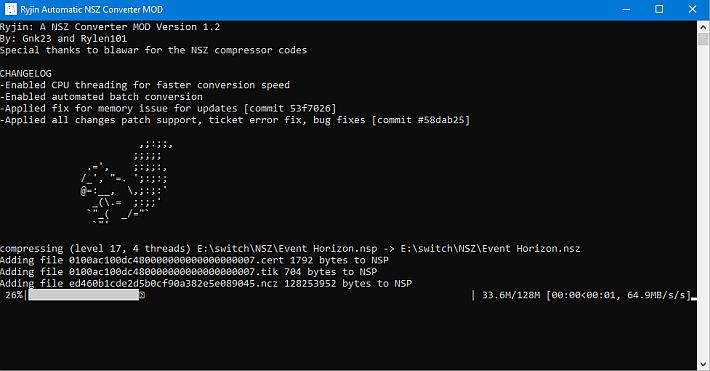Click the commit 53f7026 text
The height and width of the screenshot is (371, 710).
[x=290, y=108]
